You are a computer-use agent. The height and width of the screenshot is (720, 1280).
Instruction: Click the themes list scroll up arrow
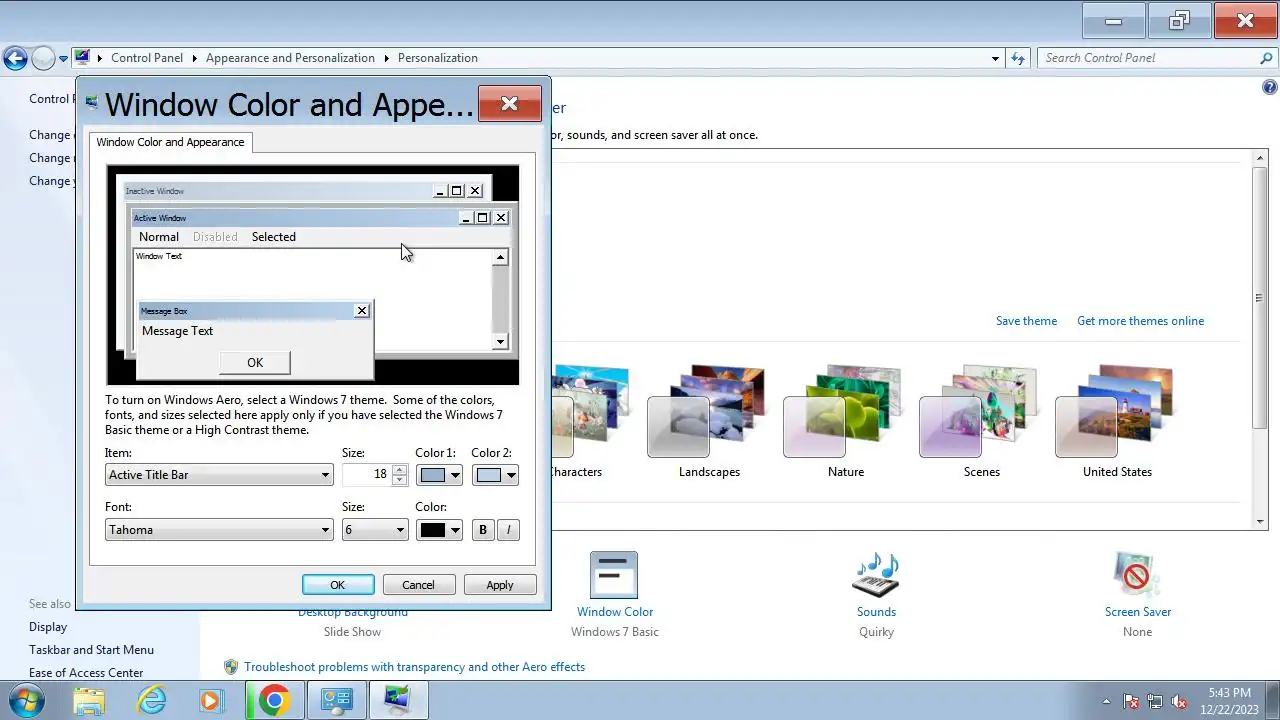(x=1260, y=157)
